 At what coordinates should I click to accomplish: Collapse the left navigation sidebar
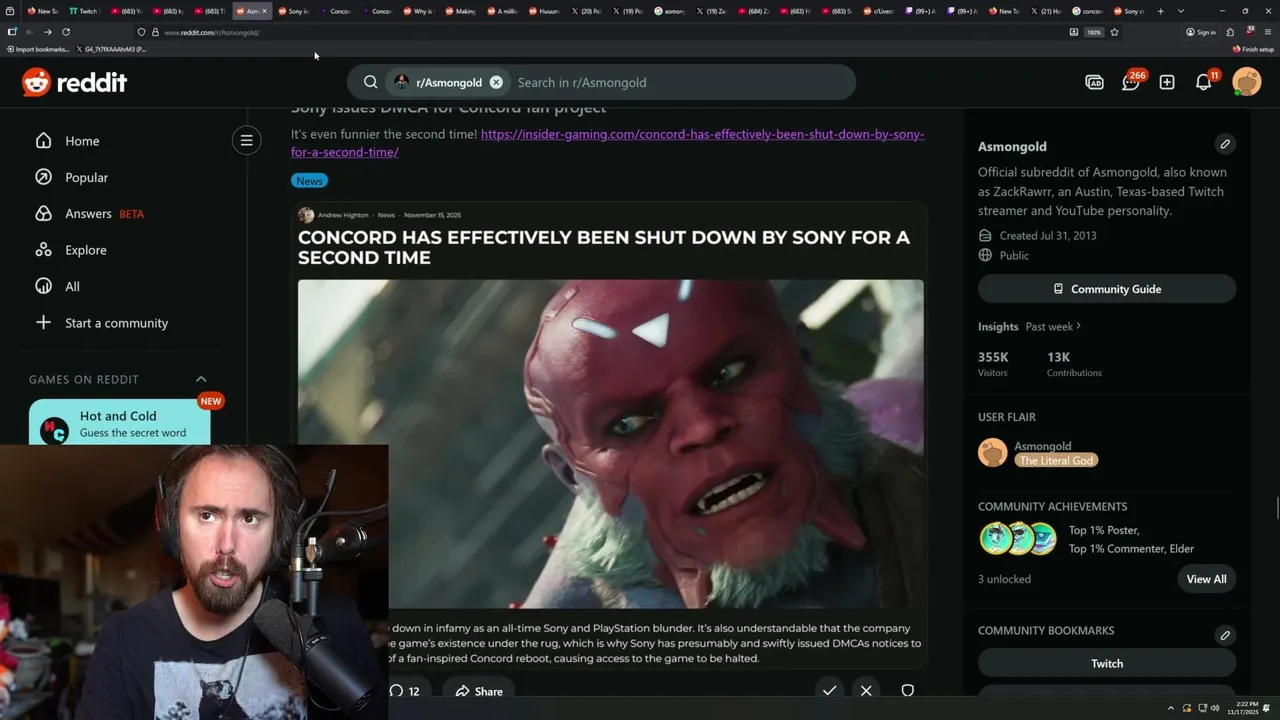(x=246, y=140)
